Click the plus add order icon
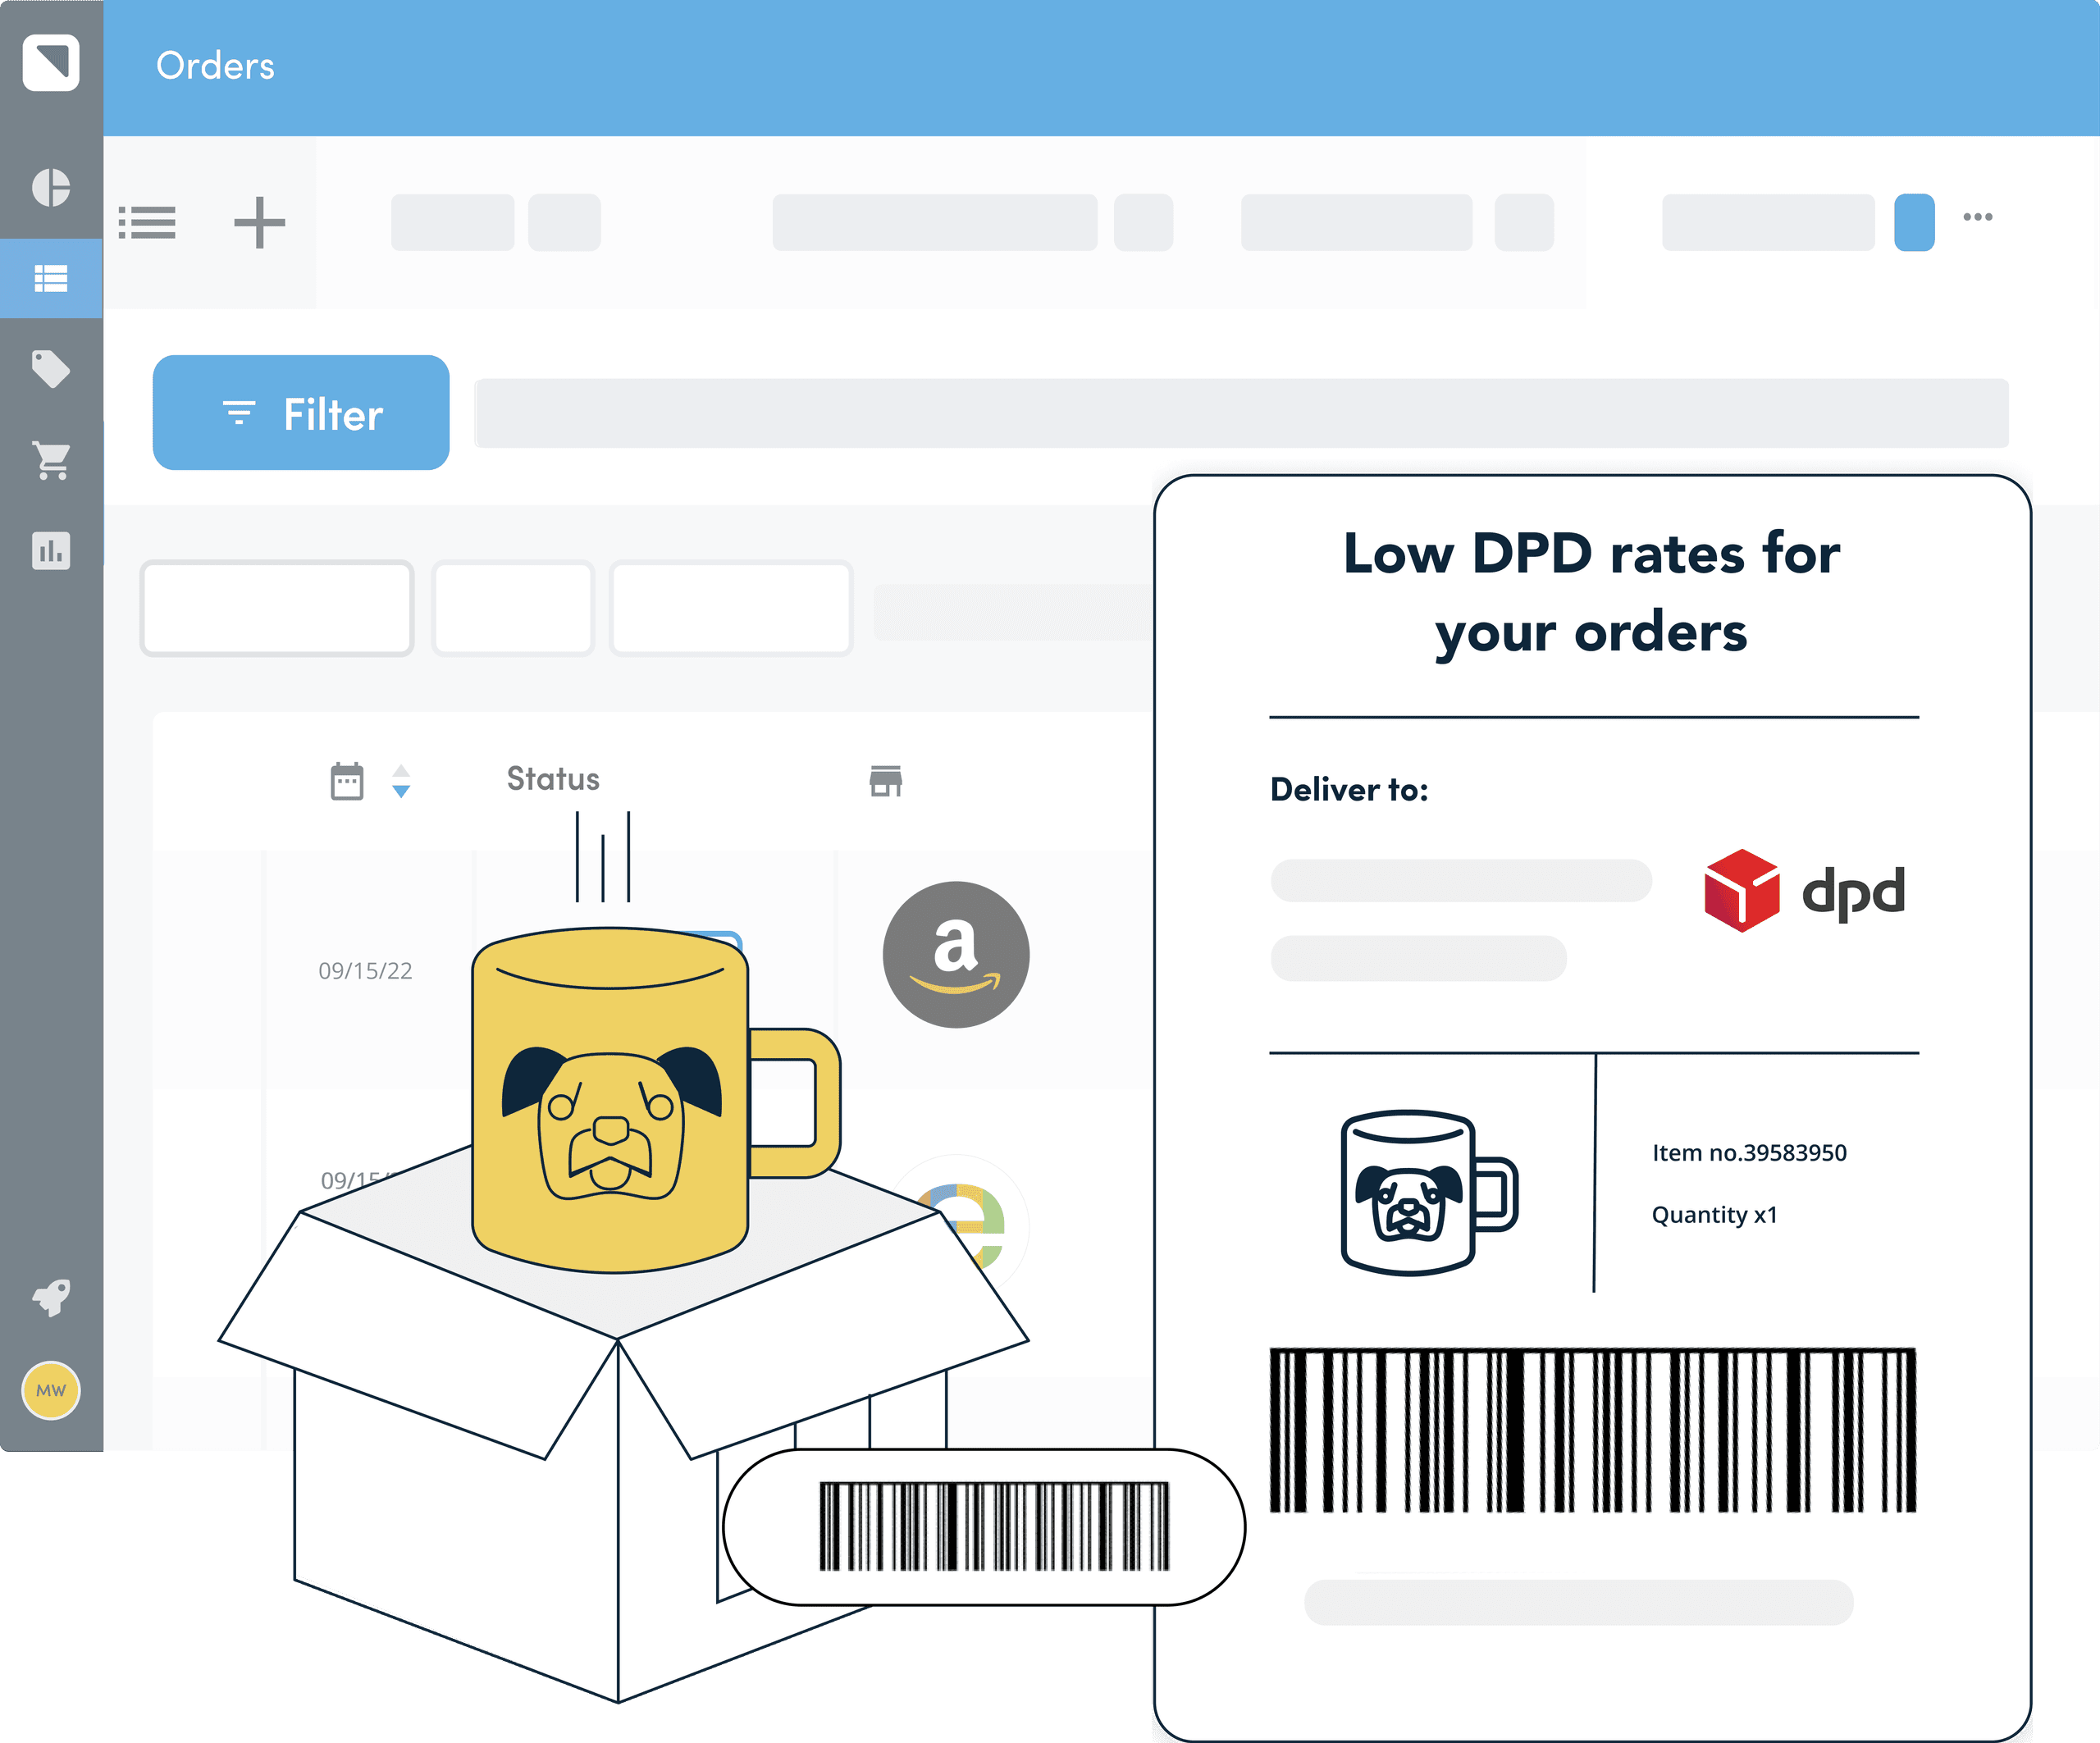 [x=260, y=222]
